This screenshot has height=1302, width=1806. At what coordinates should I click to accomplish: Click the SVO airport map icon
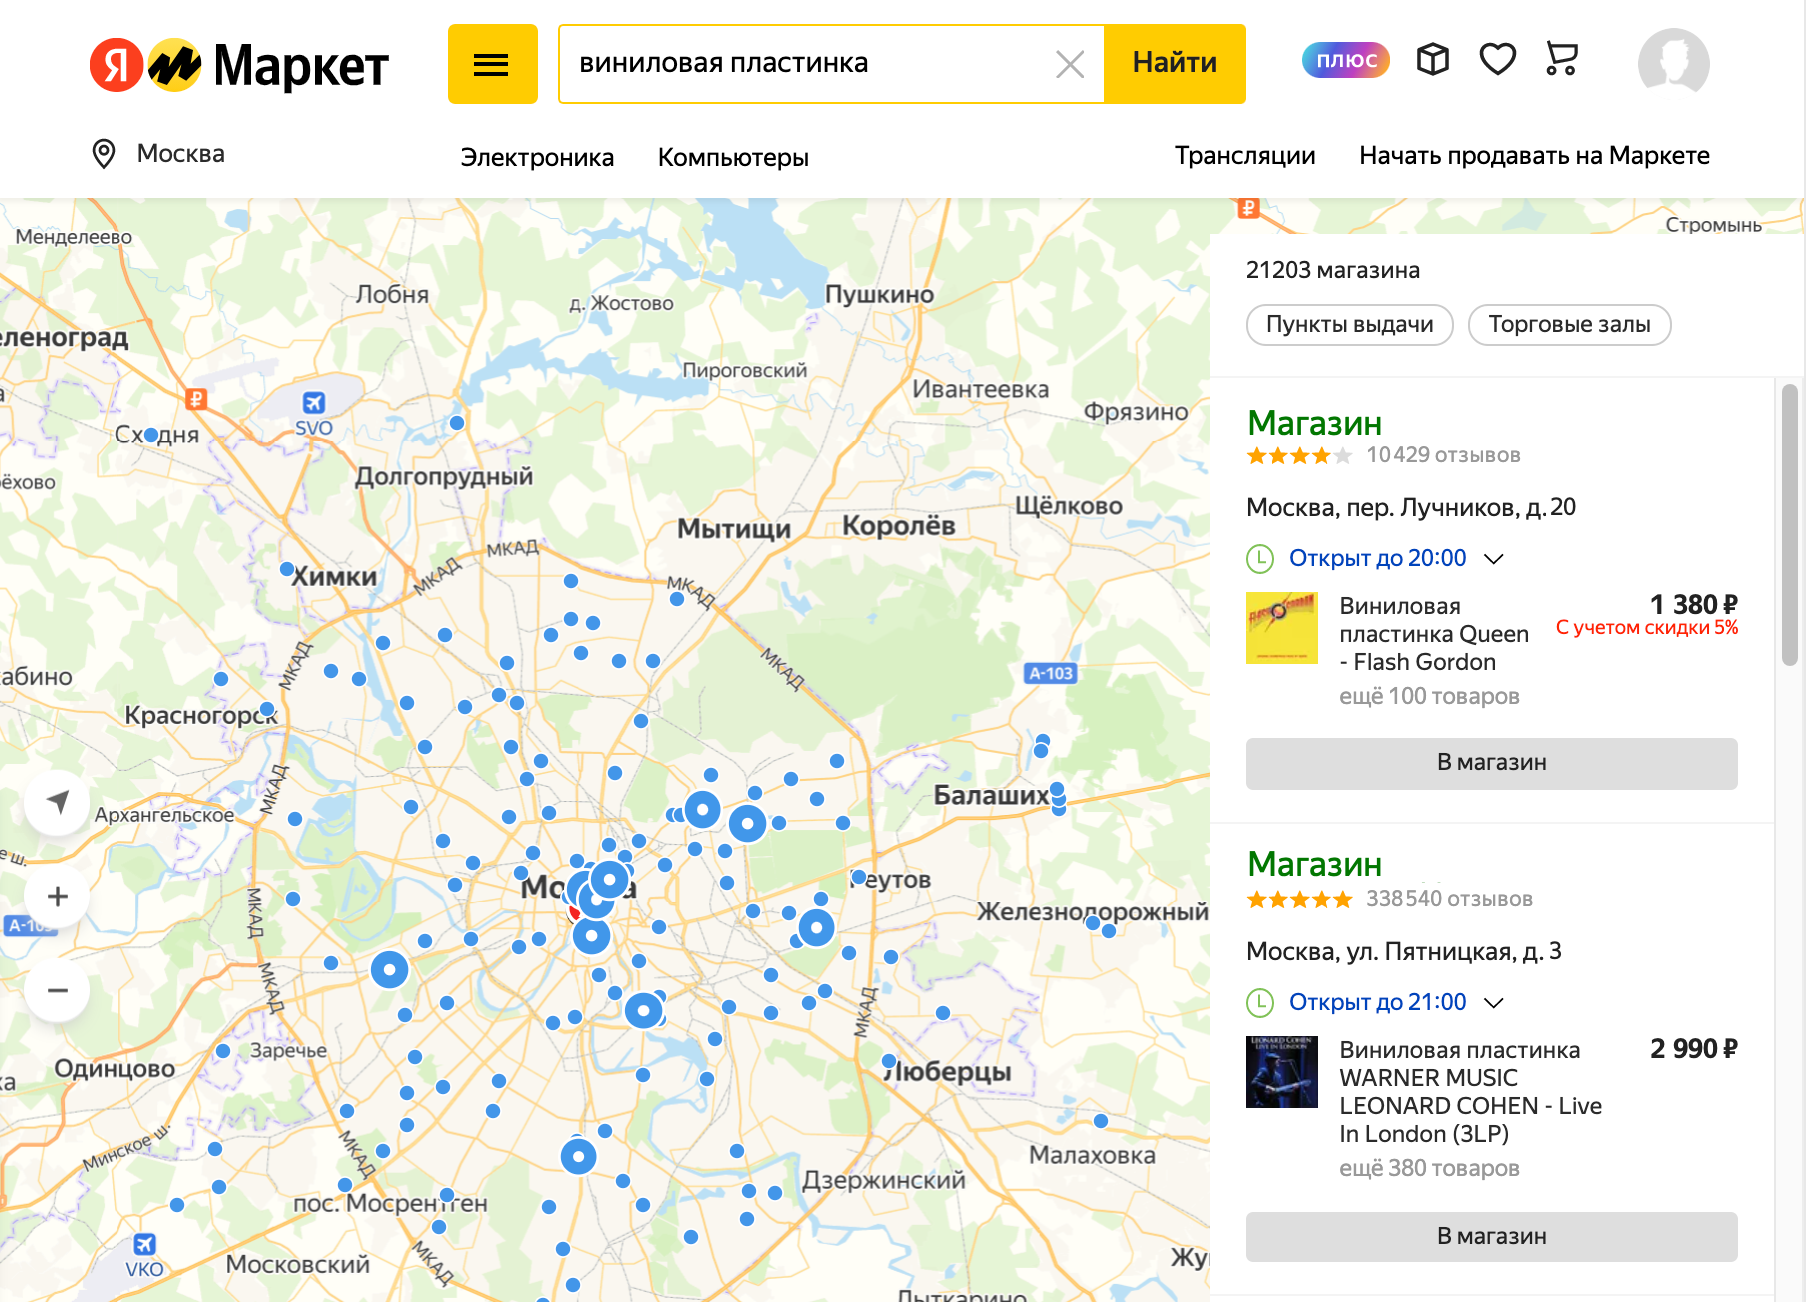pos(314,403)
